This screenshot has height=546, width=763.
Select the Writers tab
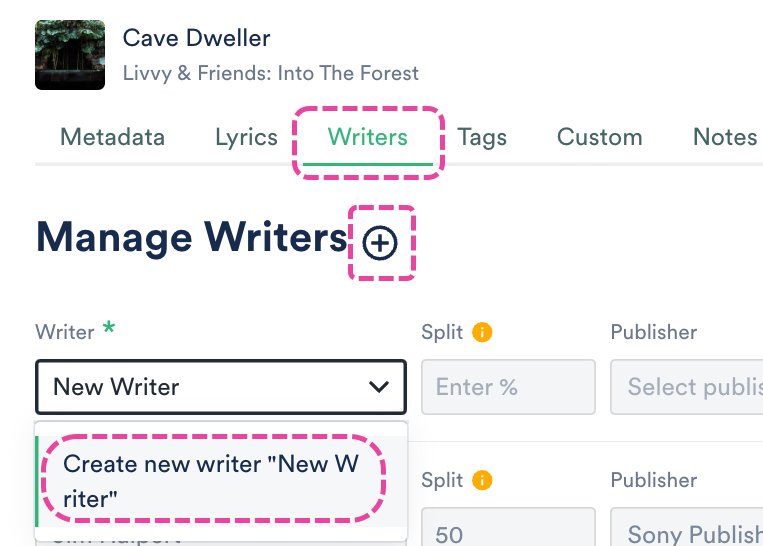tap(367, 137)
